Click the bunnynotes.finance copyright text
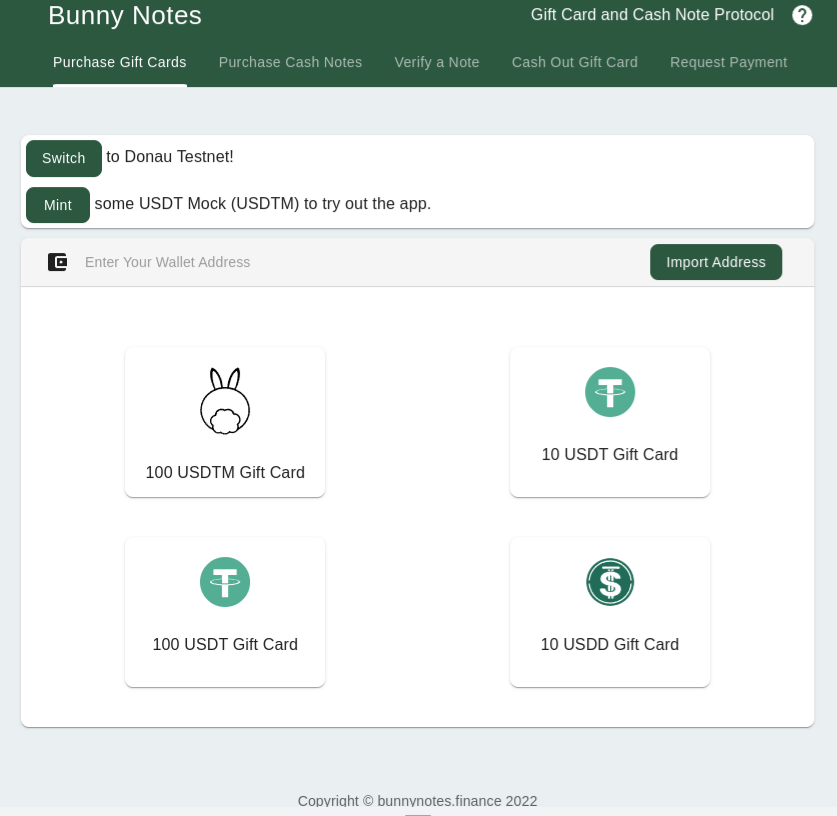Viewport: 837px width, 816px height. [x=417, y=801]
